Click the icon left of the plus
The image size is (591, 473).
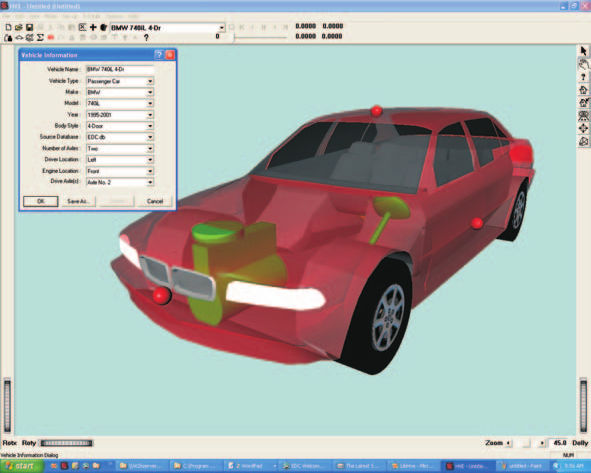tap(82, 27)
